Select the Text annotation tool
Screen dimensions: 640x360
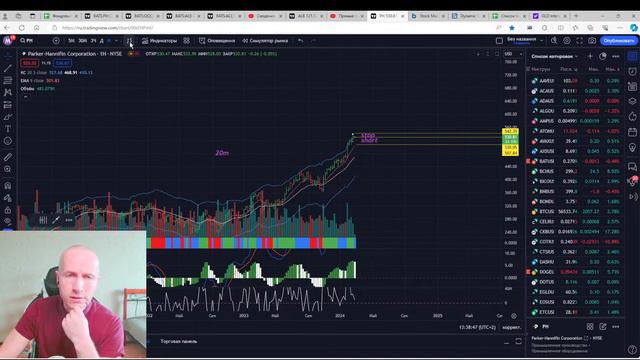8,129
